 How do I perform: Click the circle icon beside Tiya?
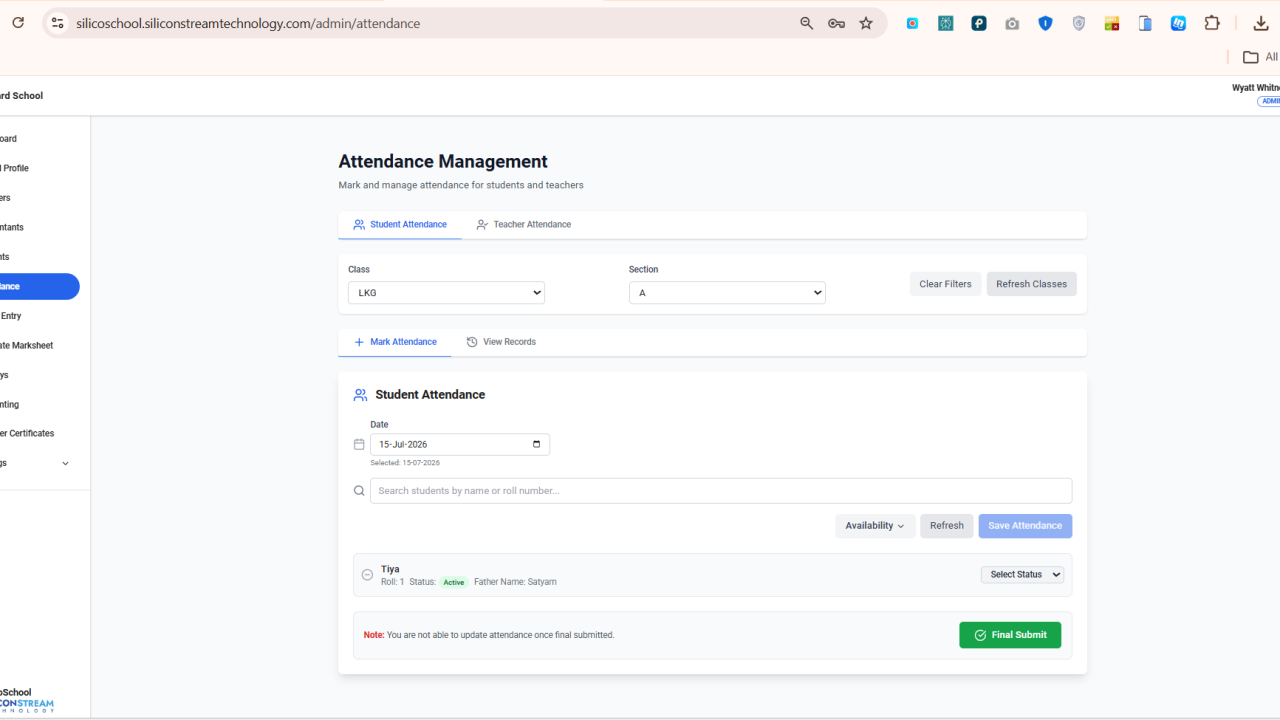coord(367,575)
